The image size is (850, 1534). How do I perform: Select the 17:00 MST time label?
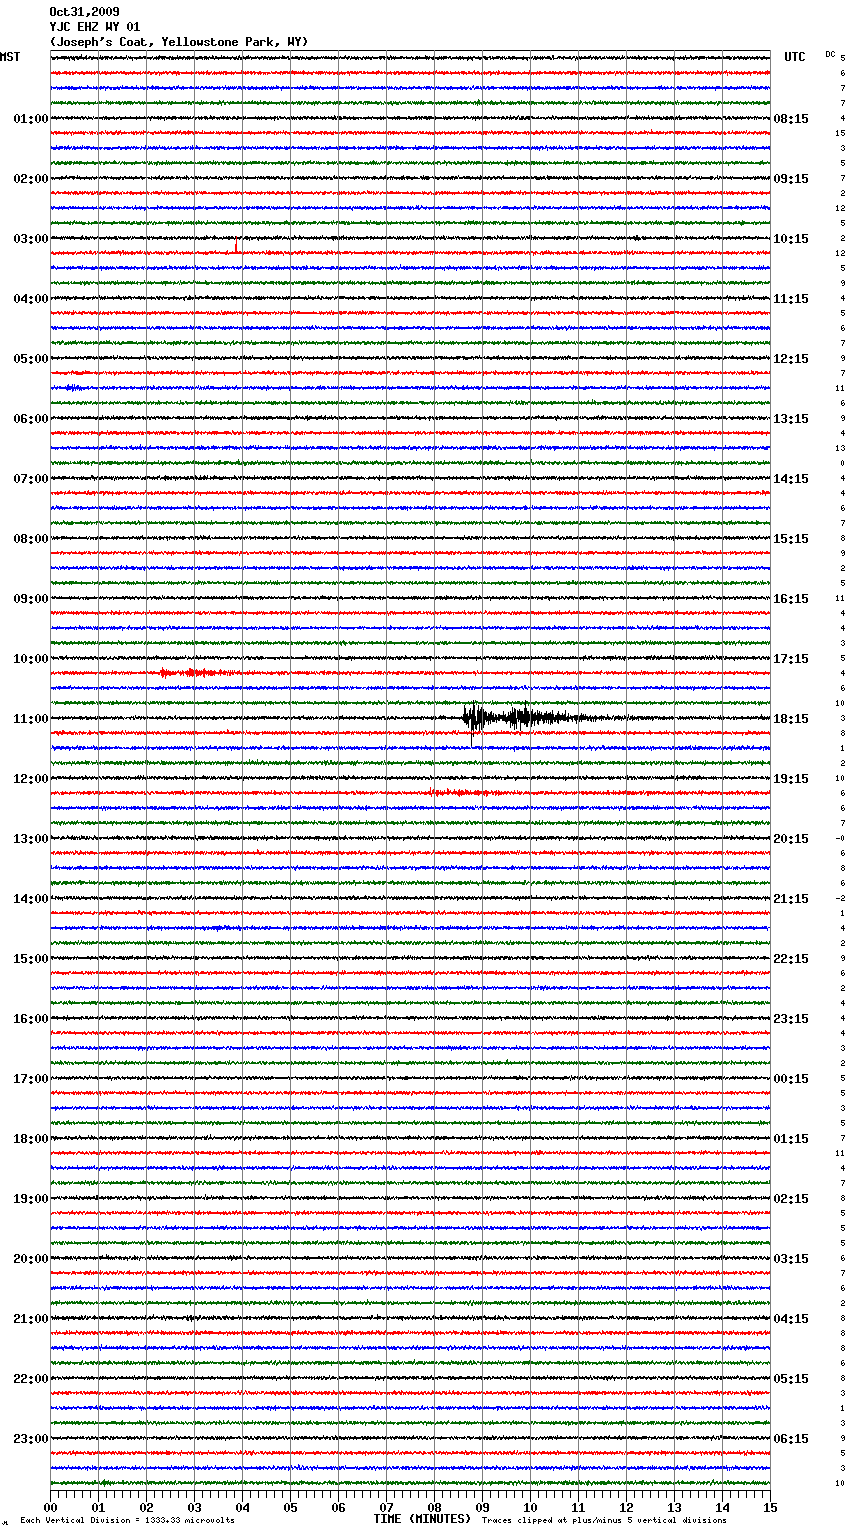31,1079
